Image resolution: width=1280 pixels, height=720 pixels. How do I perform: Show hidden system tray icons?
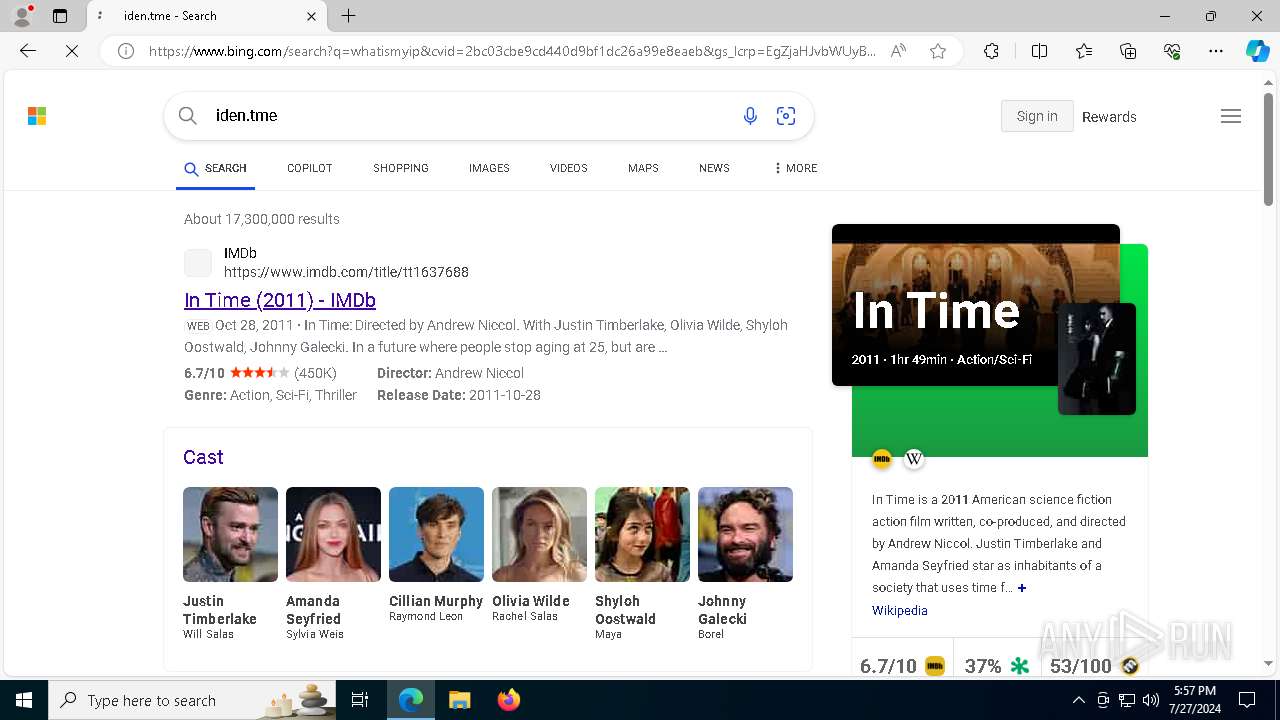tap(1078, 700)
